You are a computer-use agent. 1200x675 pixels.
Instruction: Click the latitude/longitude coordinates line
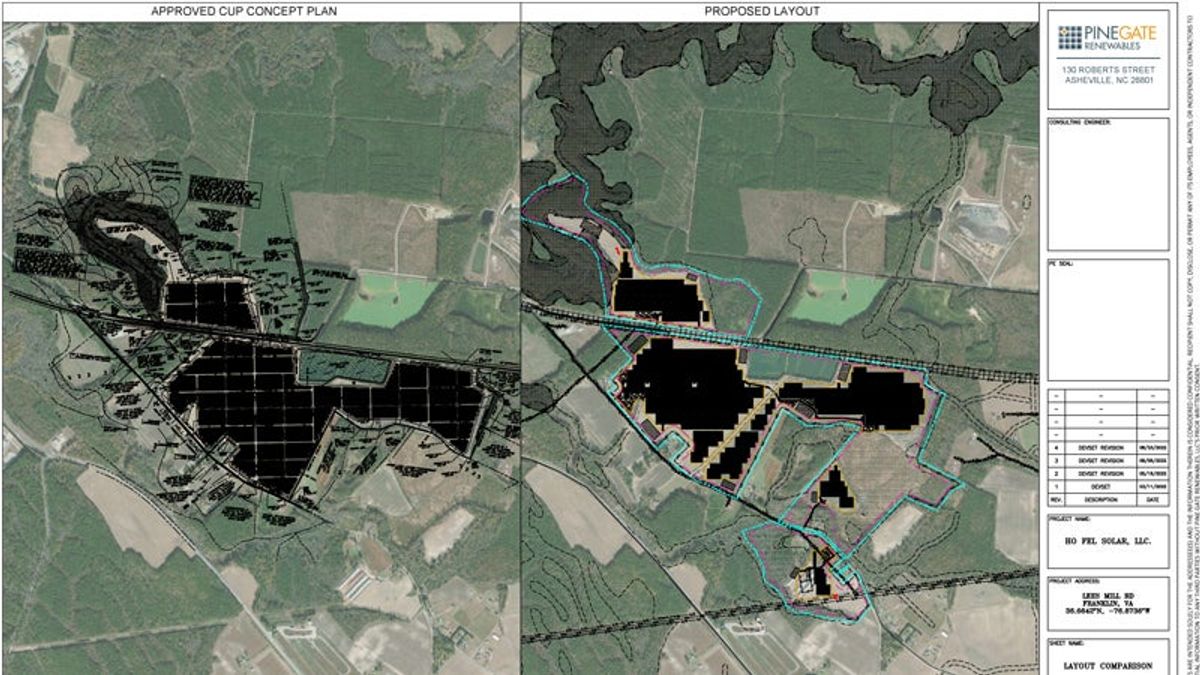(x=1108, y=609)
